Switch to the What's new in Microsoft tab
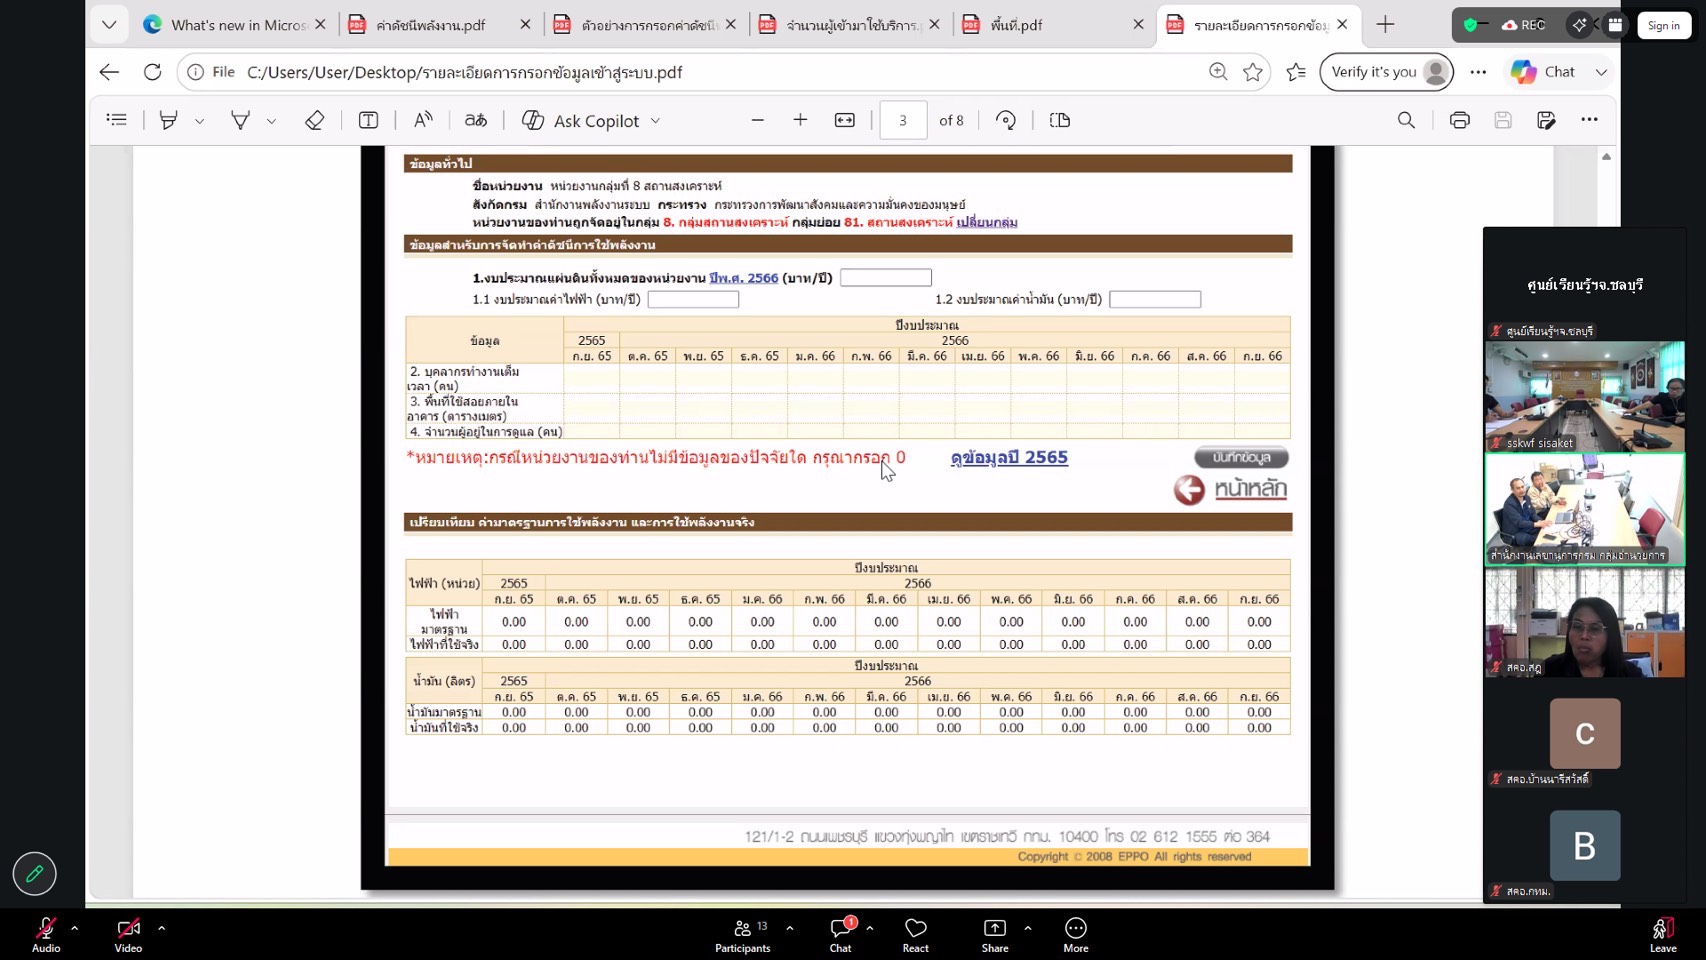This screenshot has height=960, width=1706. tap(234, 25)
